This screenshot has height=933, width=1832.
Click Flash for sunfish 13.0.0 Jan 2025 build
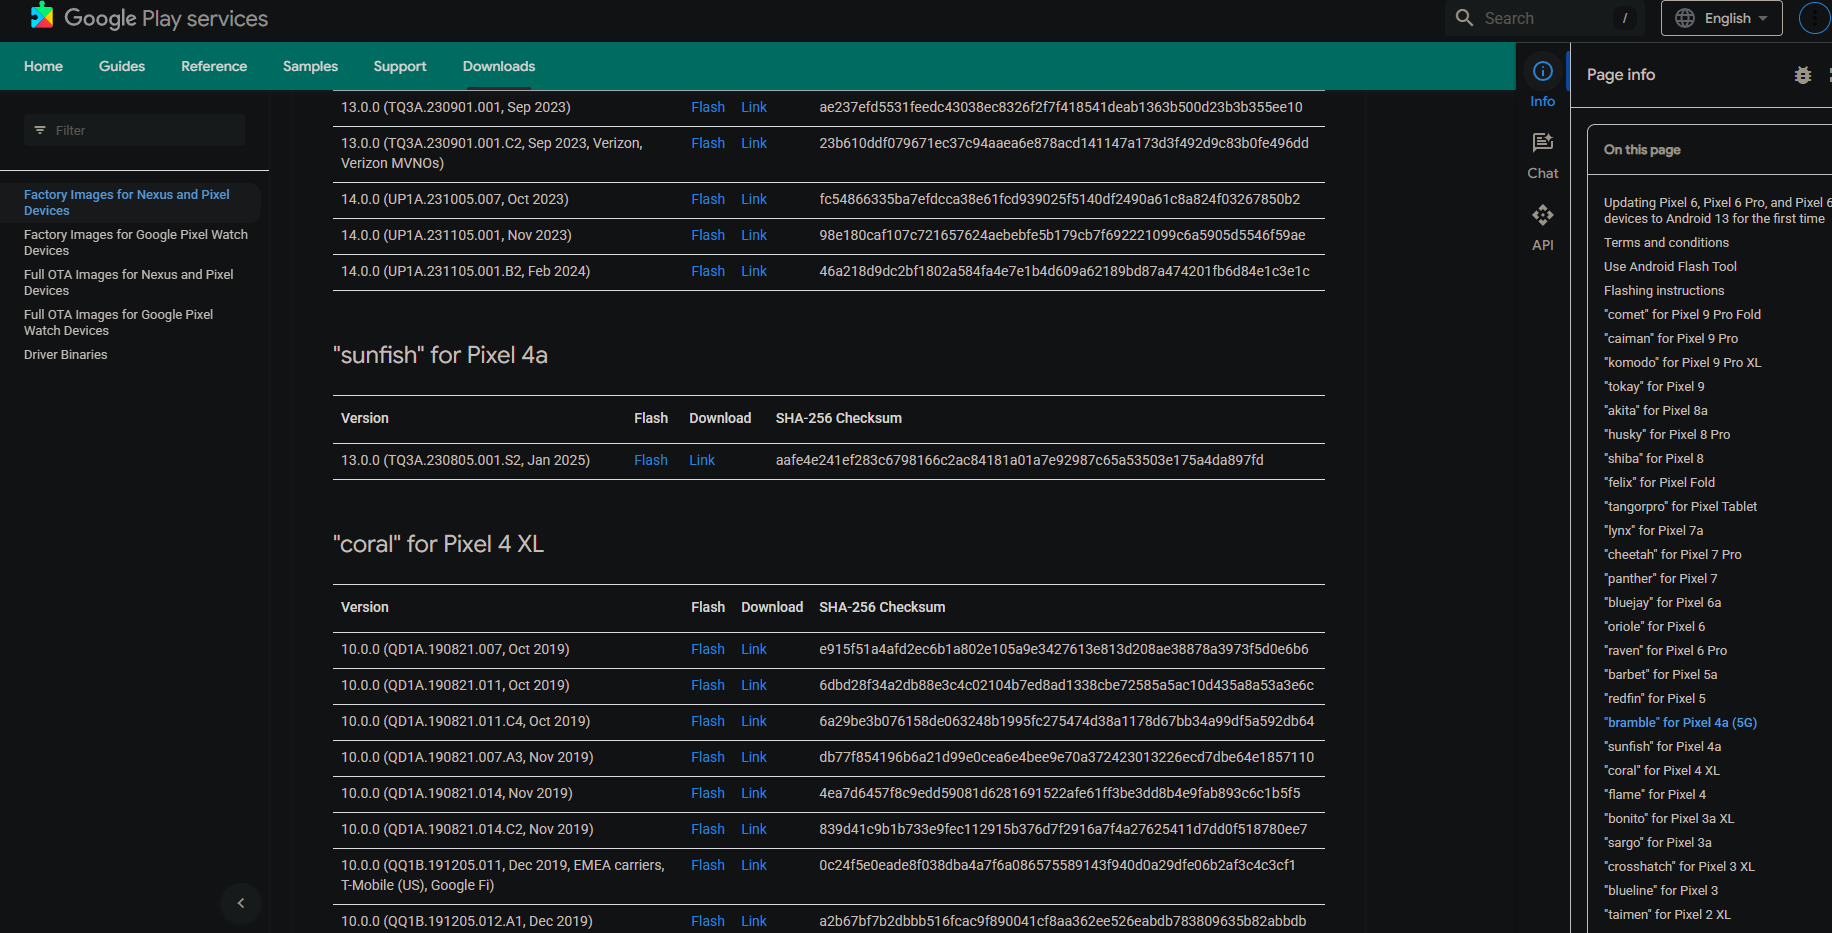click(x=650, y=460)
